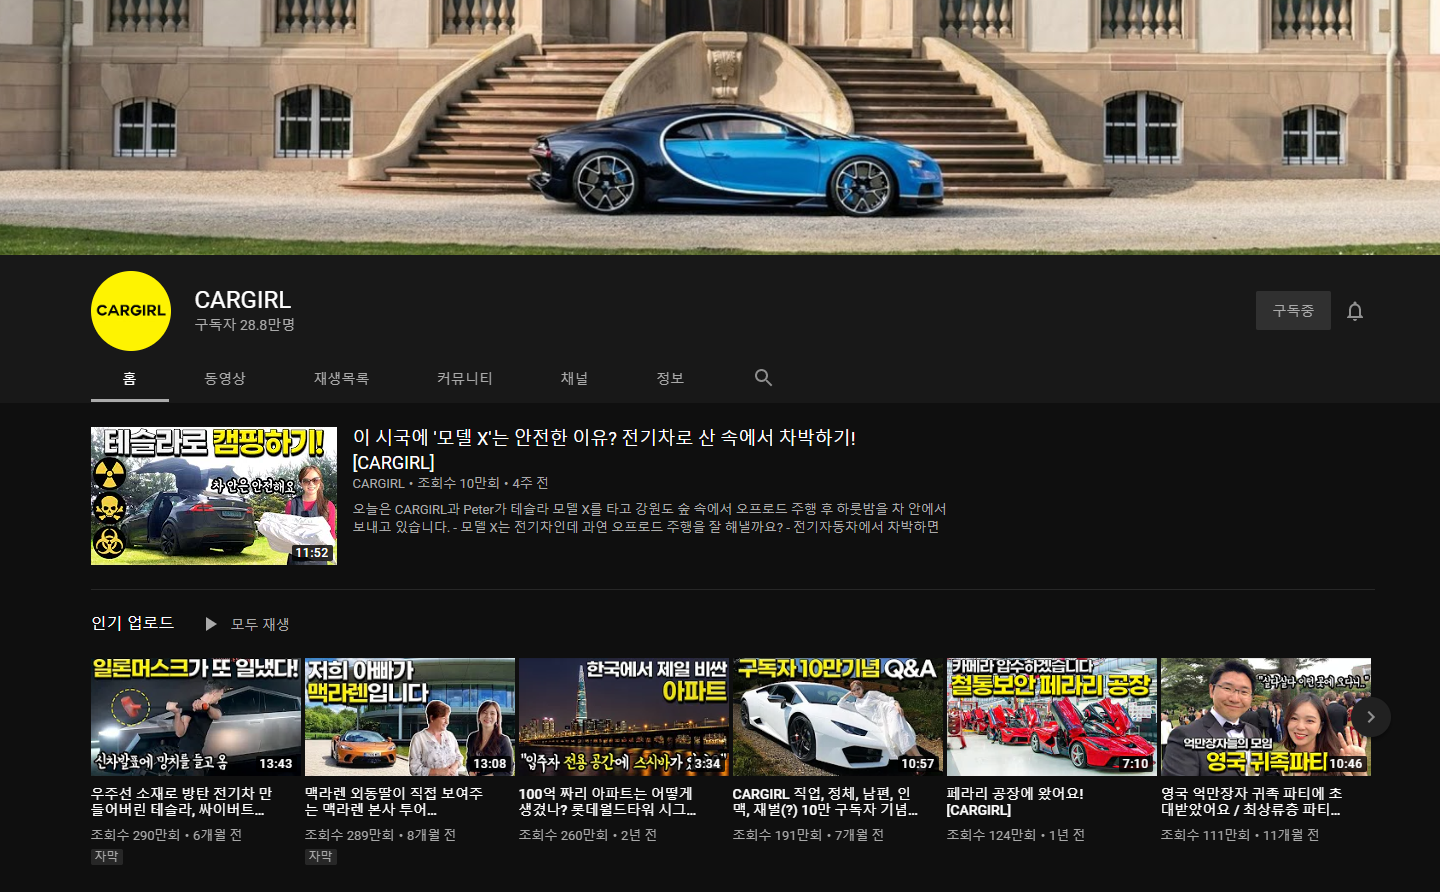This screenshot has height=892, width=1440.
Task: Click the notification bell icon
Action: pyautogui.click(x=1355, y=311)
